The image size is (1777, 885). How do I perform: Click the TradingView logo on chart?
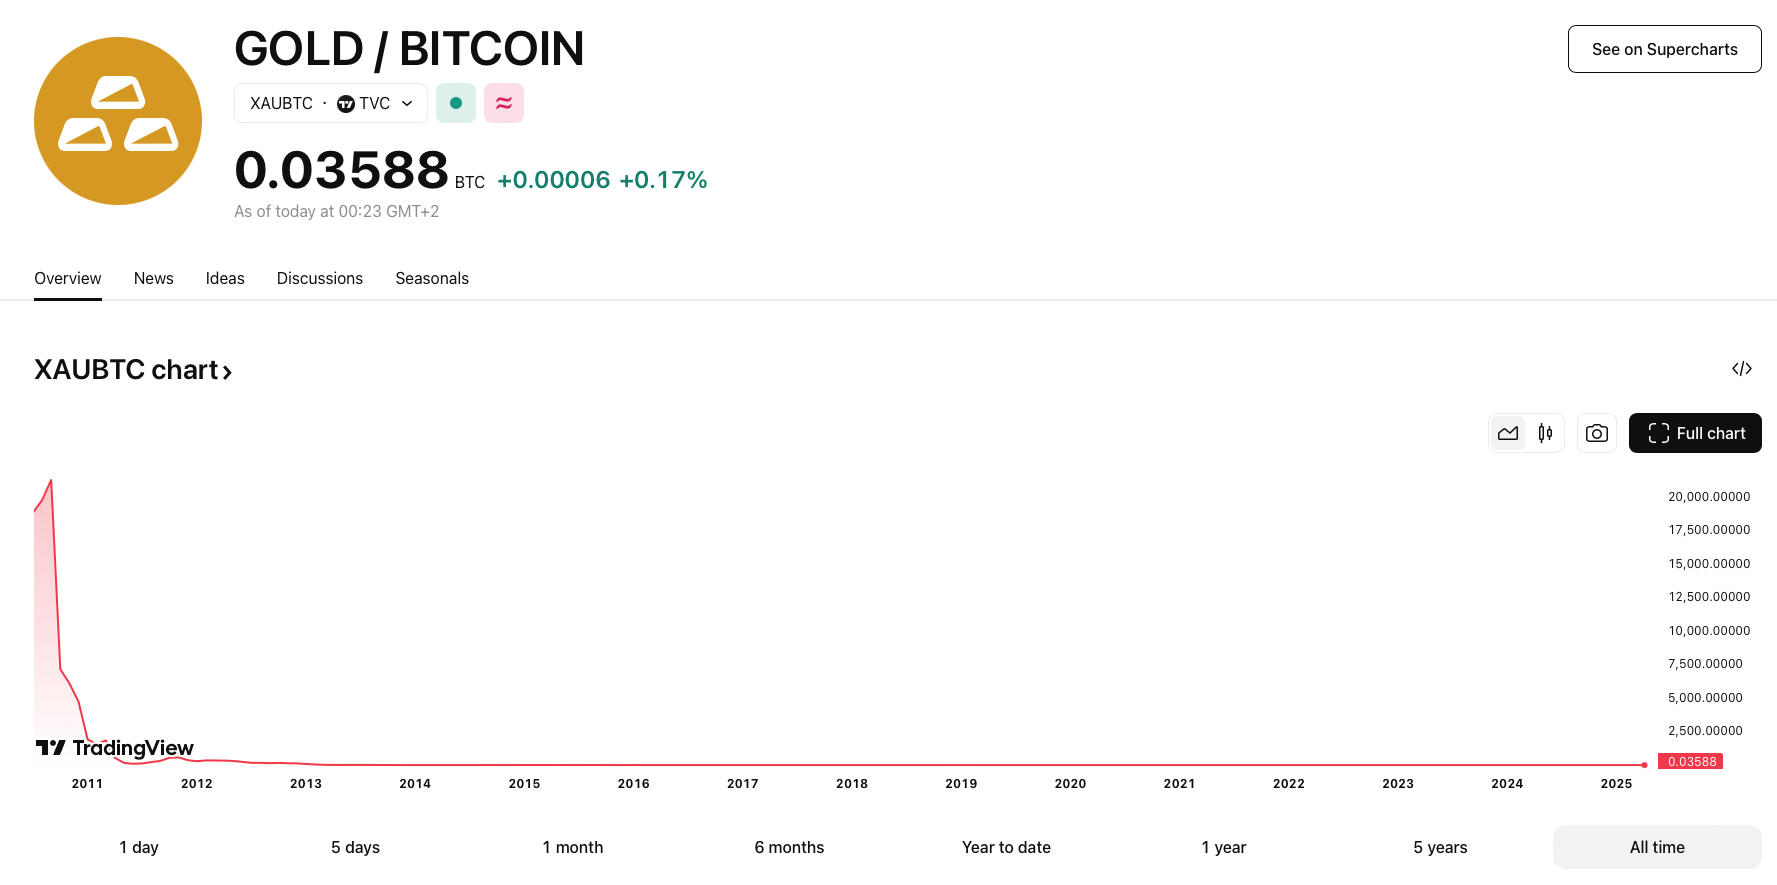[x=115, y=748]
